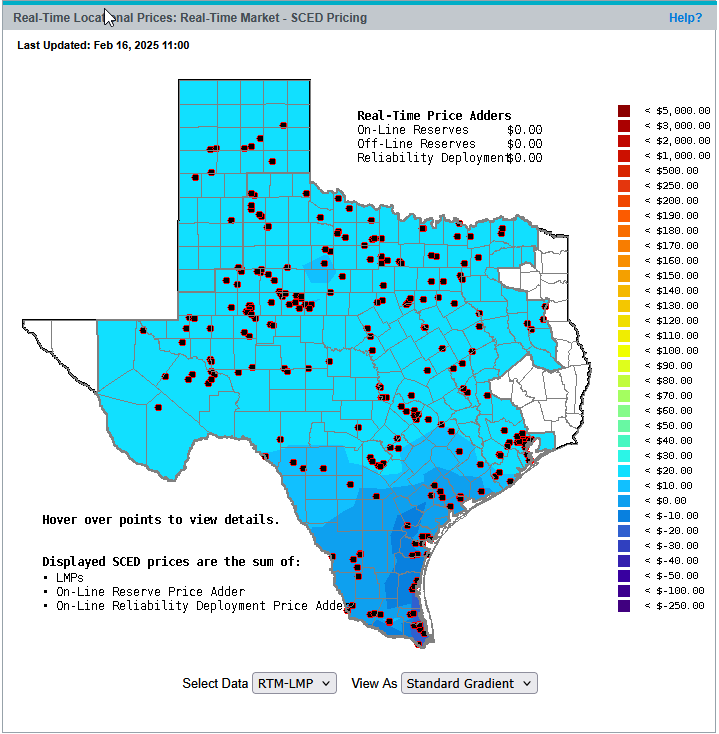Click the < $90.00 legend color swatch

pyautogui.click(x=624, y=366)
